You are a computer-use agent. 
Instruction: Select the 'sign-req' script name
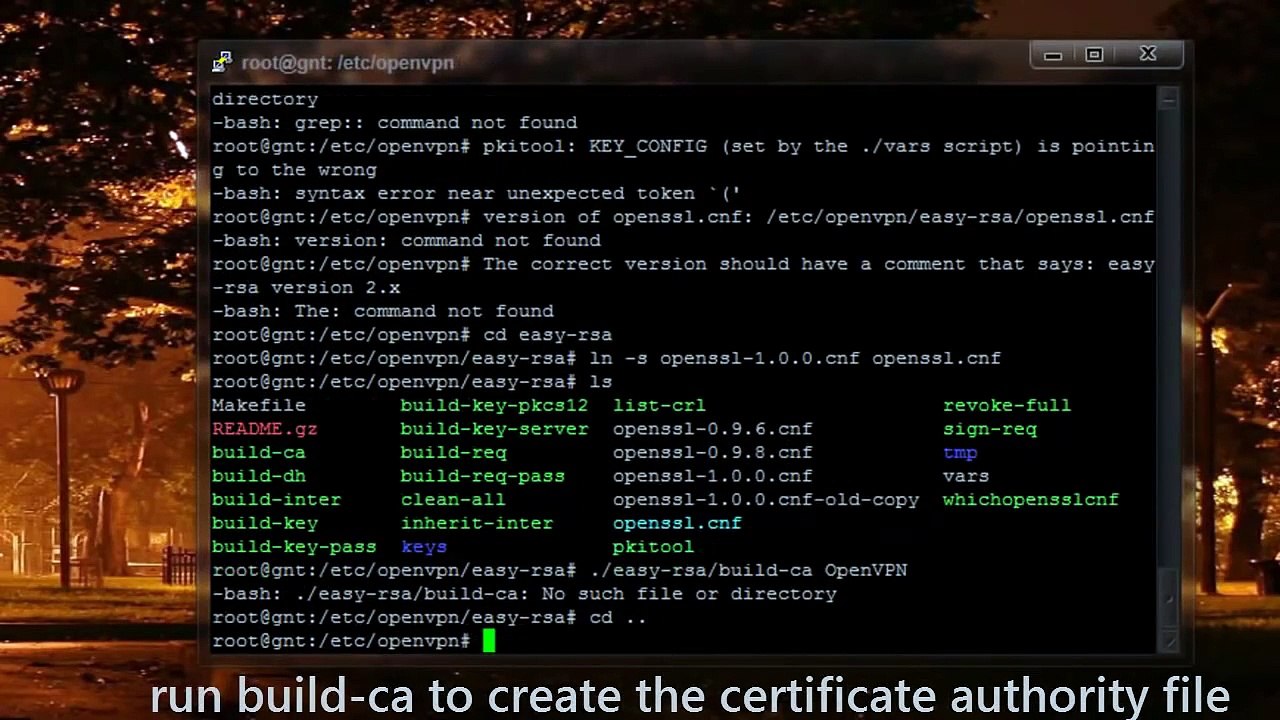click(x=990, y=429)
